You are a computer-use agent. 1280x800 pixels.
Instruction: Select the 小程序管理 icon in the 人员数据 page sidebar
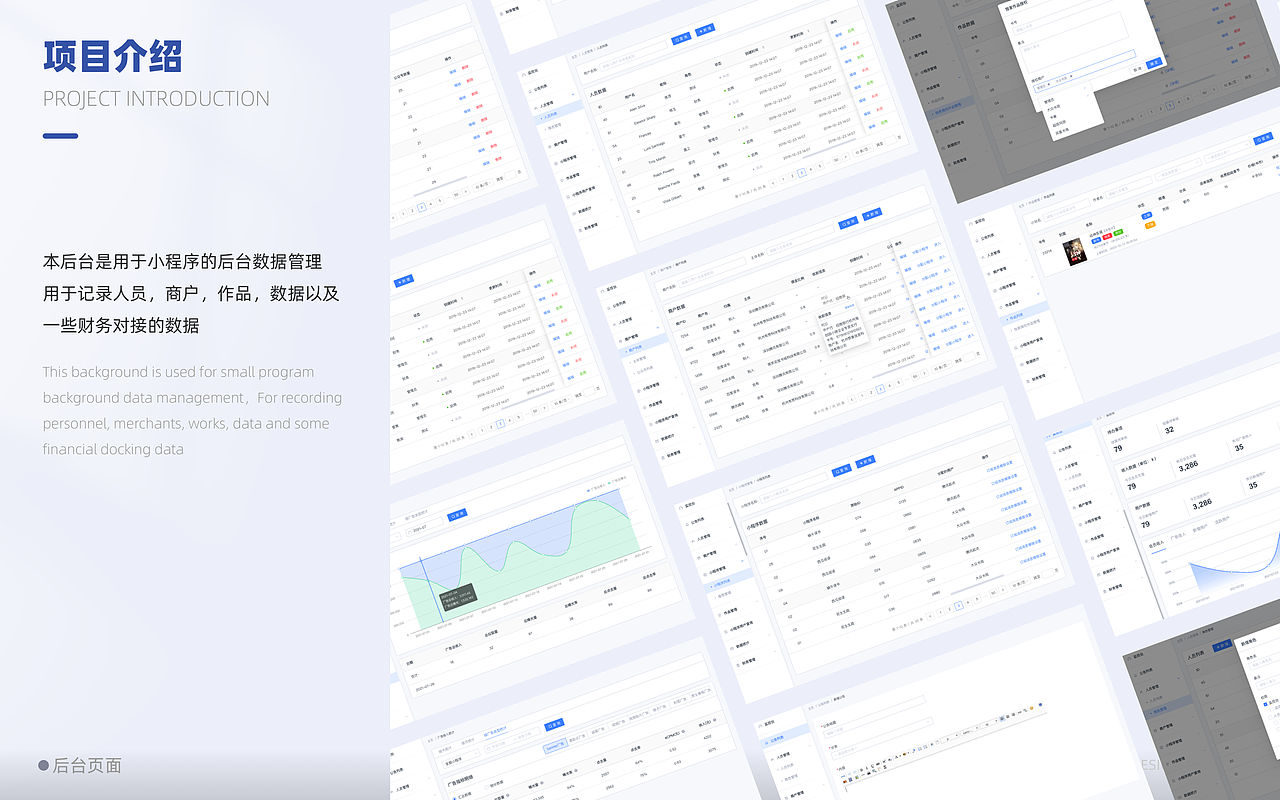point(556,163)
